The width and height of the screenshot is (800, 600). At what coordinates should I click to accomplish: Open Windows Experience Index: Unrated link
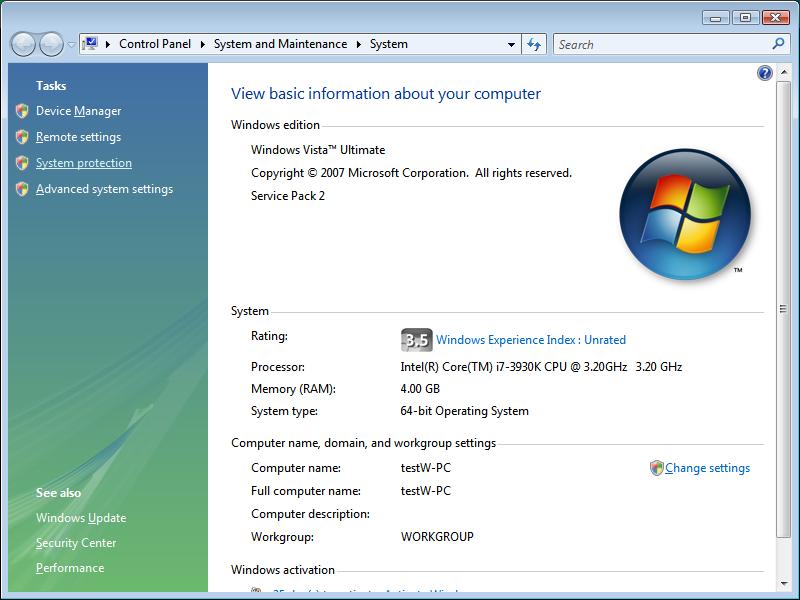530,340
